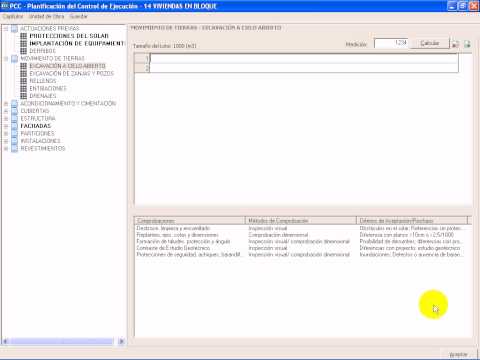Click the folder icon of CUBIERTAS
480x360 pixels.
tap(14, 111)
